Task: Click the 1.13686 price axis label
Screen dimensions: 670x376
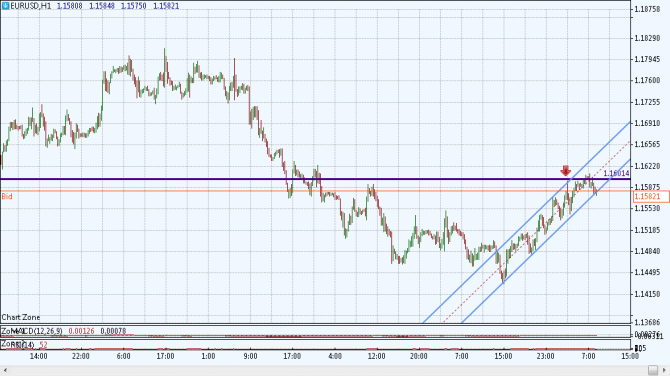Action: (648, 323)
